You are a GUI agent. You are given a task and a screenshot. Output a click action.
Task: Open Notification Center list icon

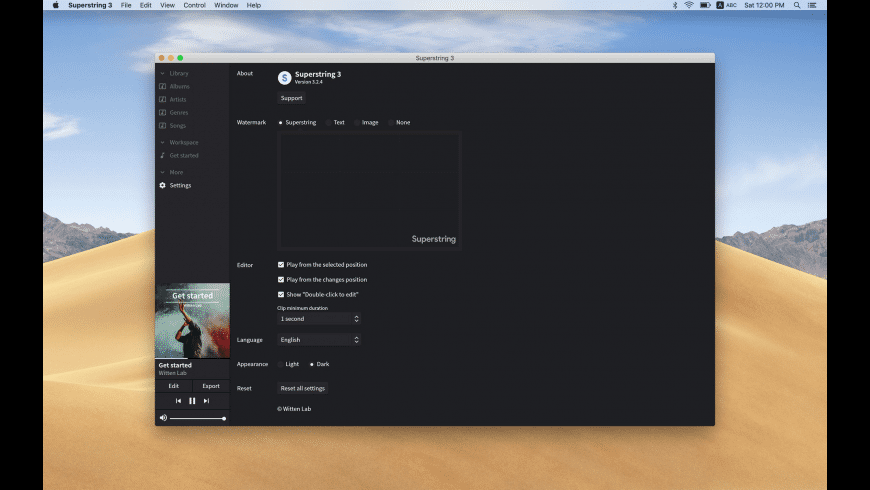pos(812,5)
